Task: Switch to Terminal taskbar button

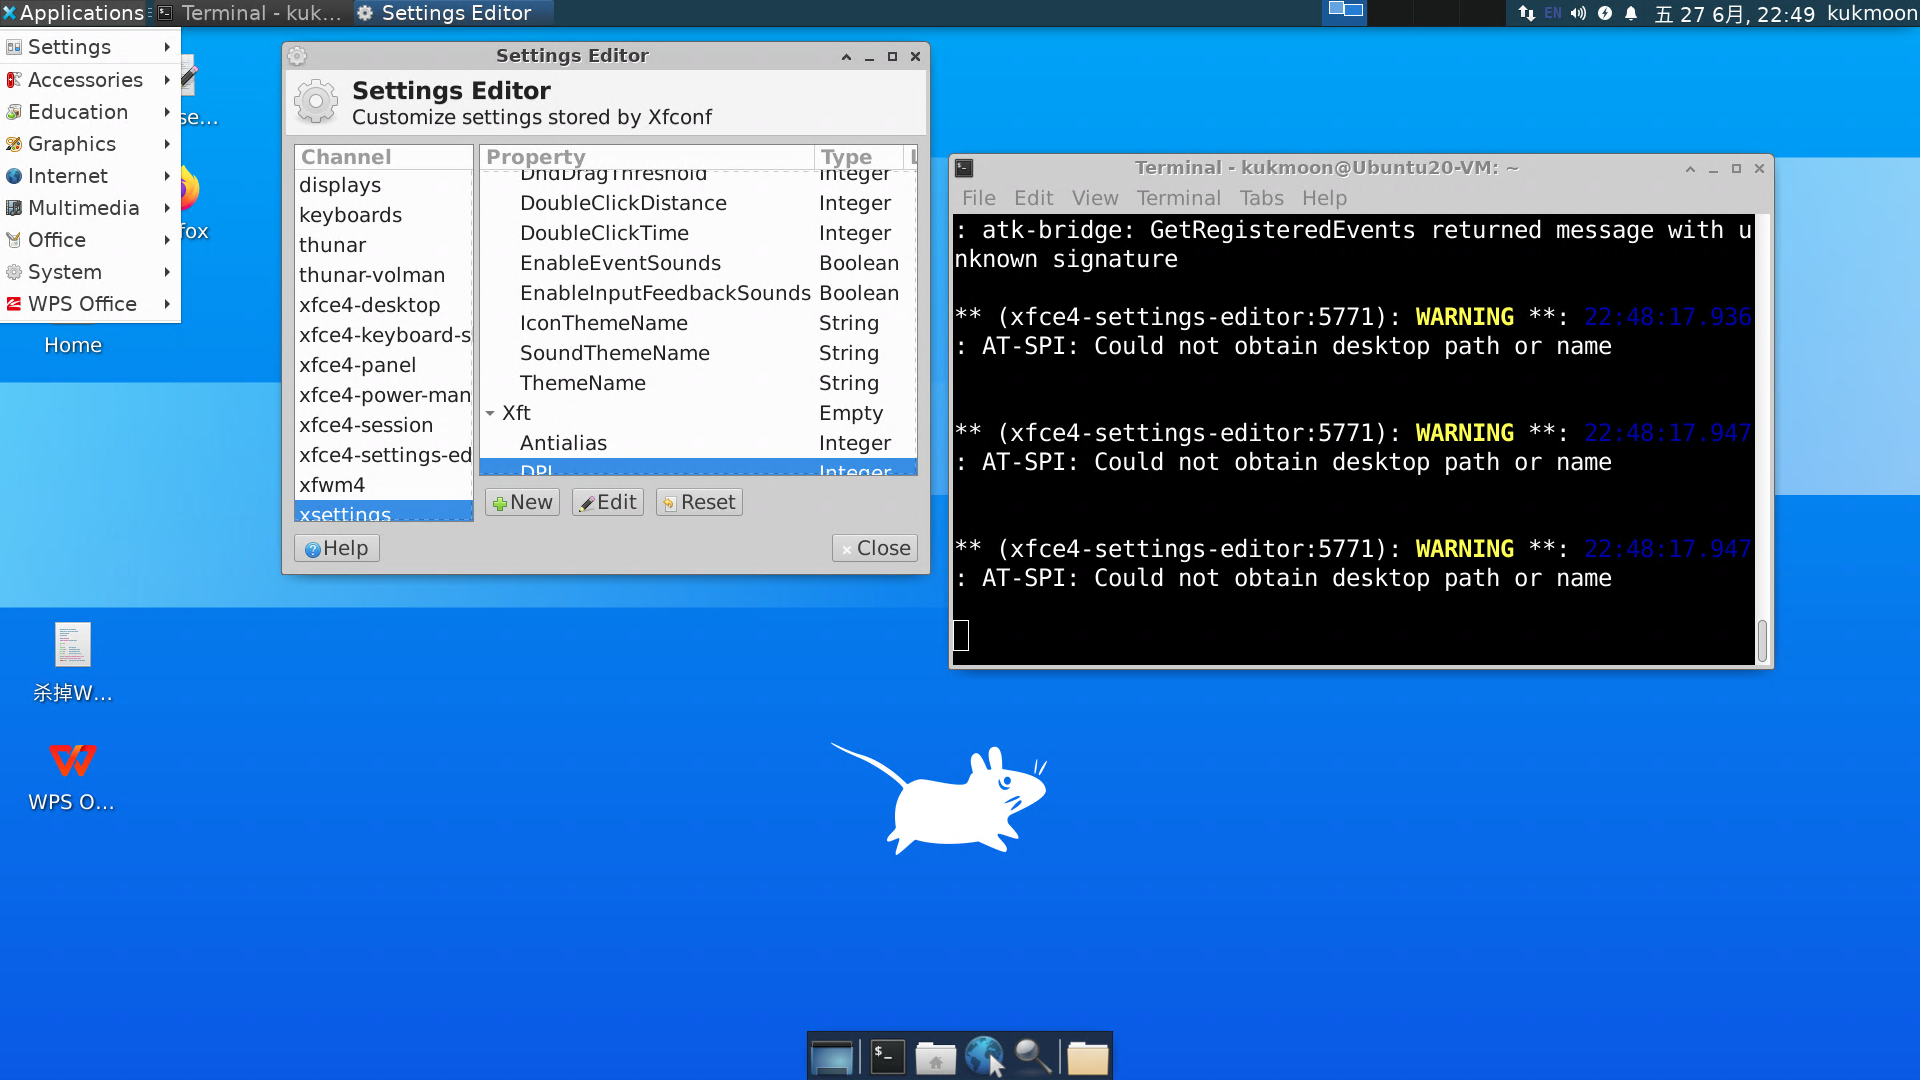Action: pyautogui.click(x=250, y=13)
